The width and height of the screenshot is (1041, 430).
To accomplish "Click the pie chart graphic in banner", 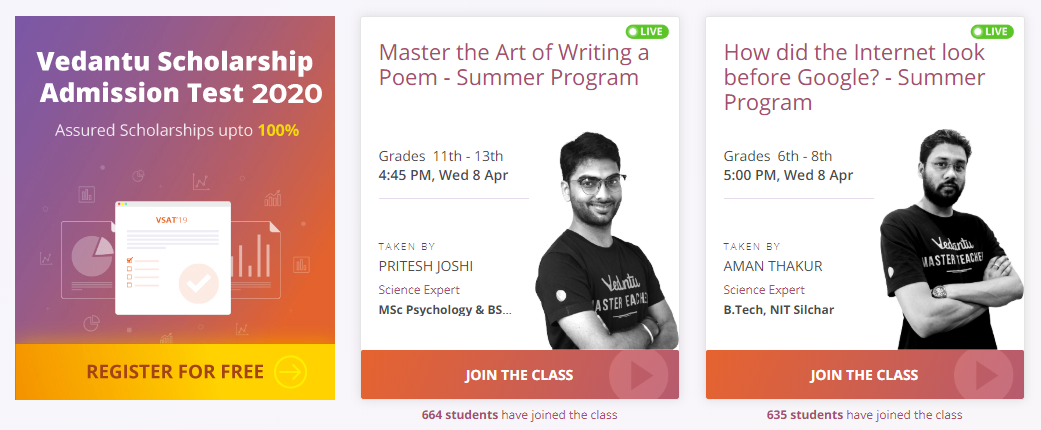I will 92,257.
